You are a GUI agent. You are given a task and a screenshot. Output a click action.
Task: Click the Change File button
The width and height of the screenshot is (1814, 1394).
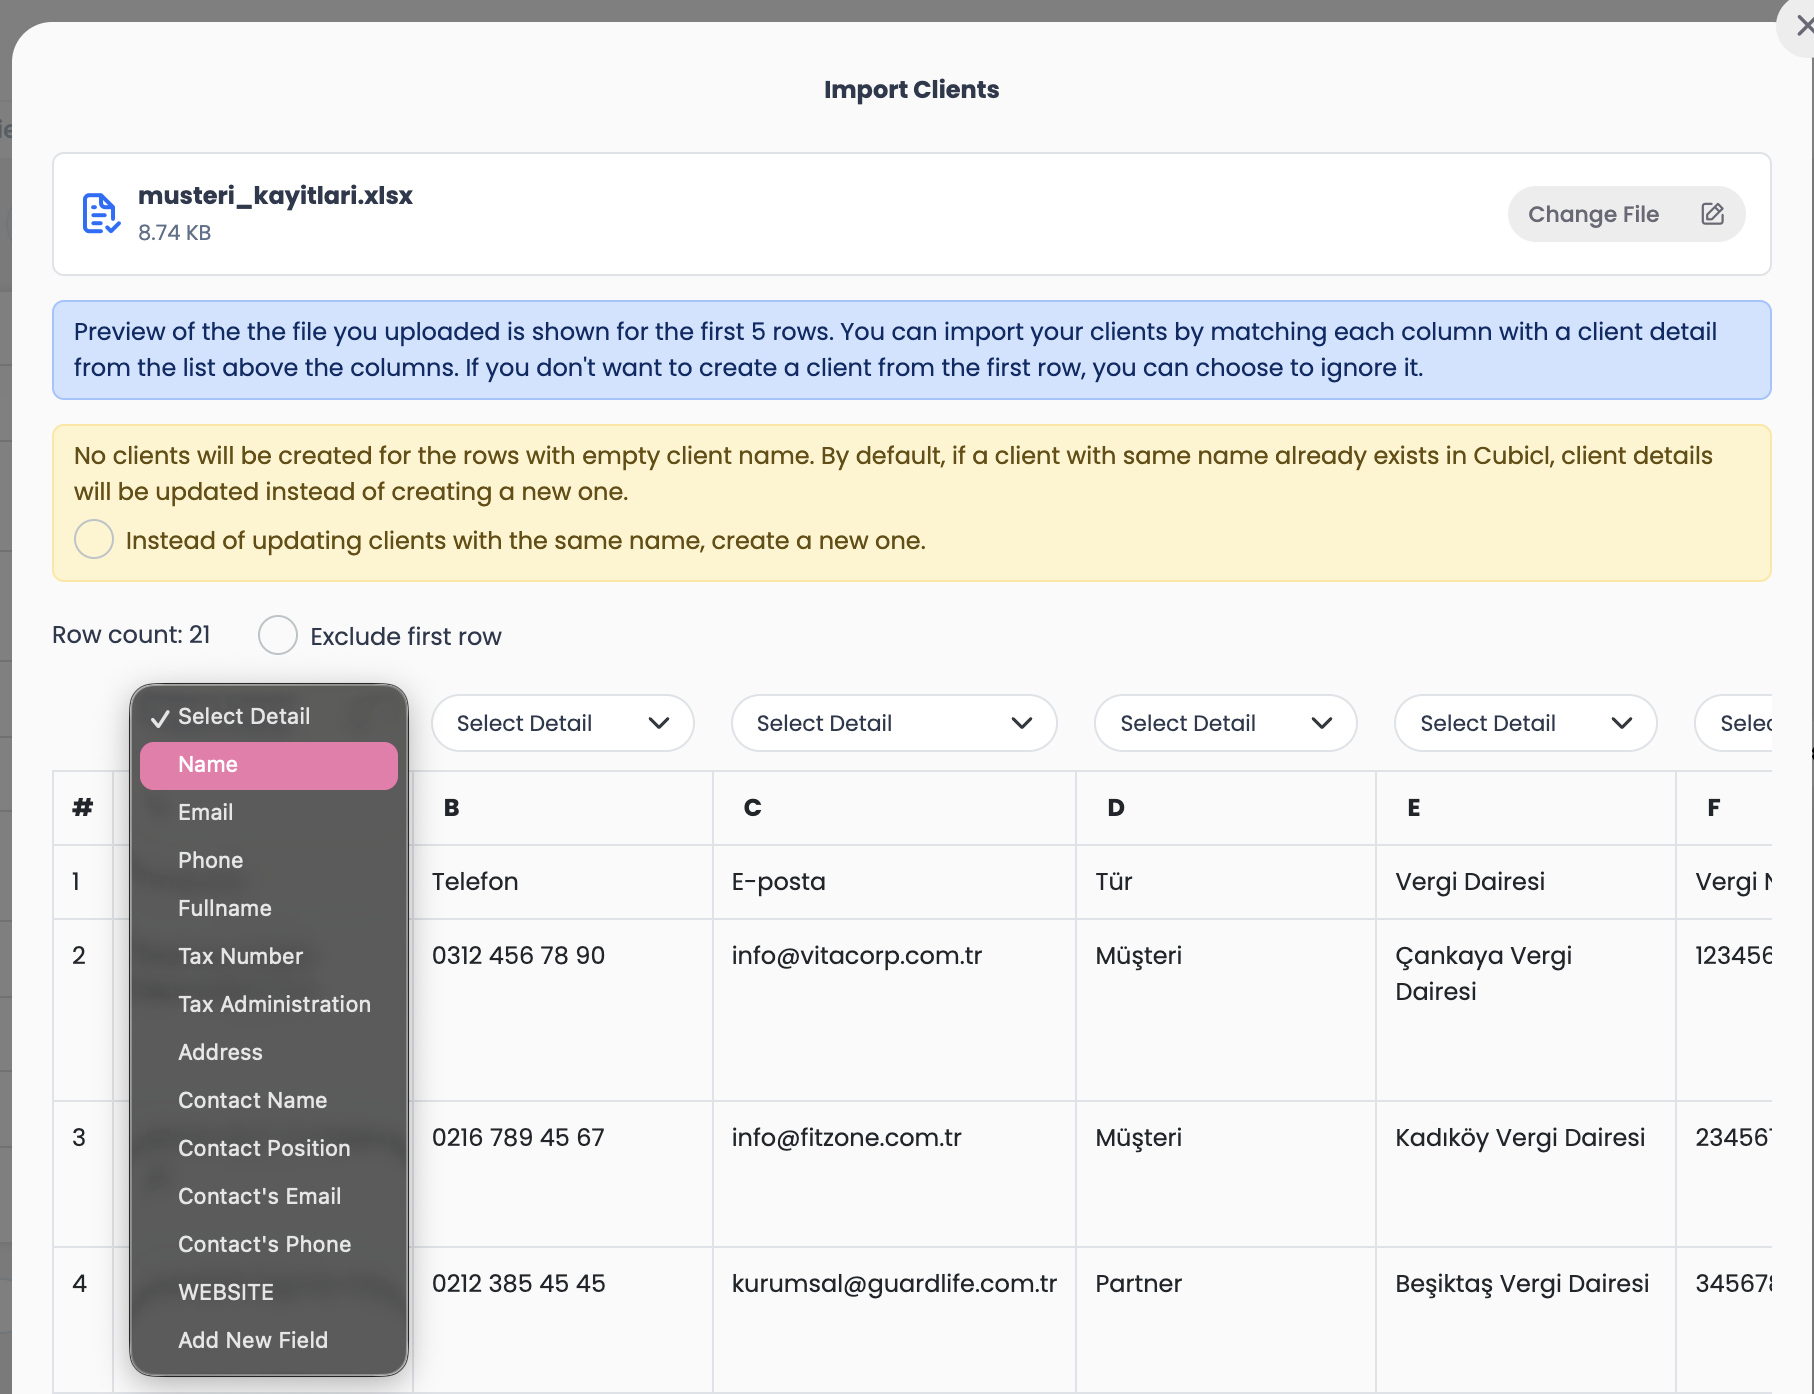(1625, 214)
